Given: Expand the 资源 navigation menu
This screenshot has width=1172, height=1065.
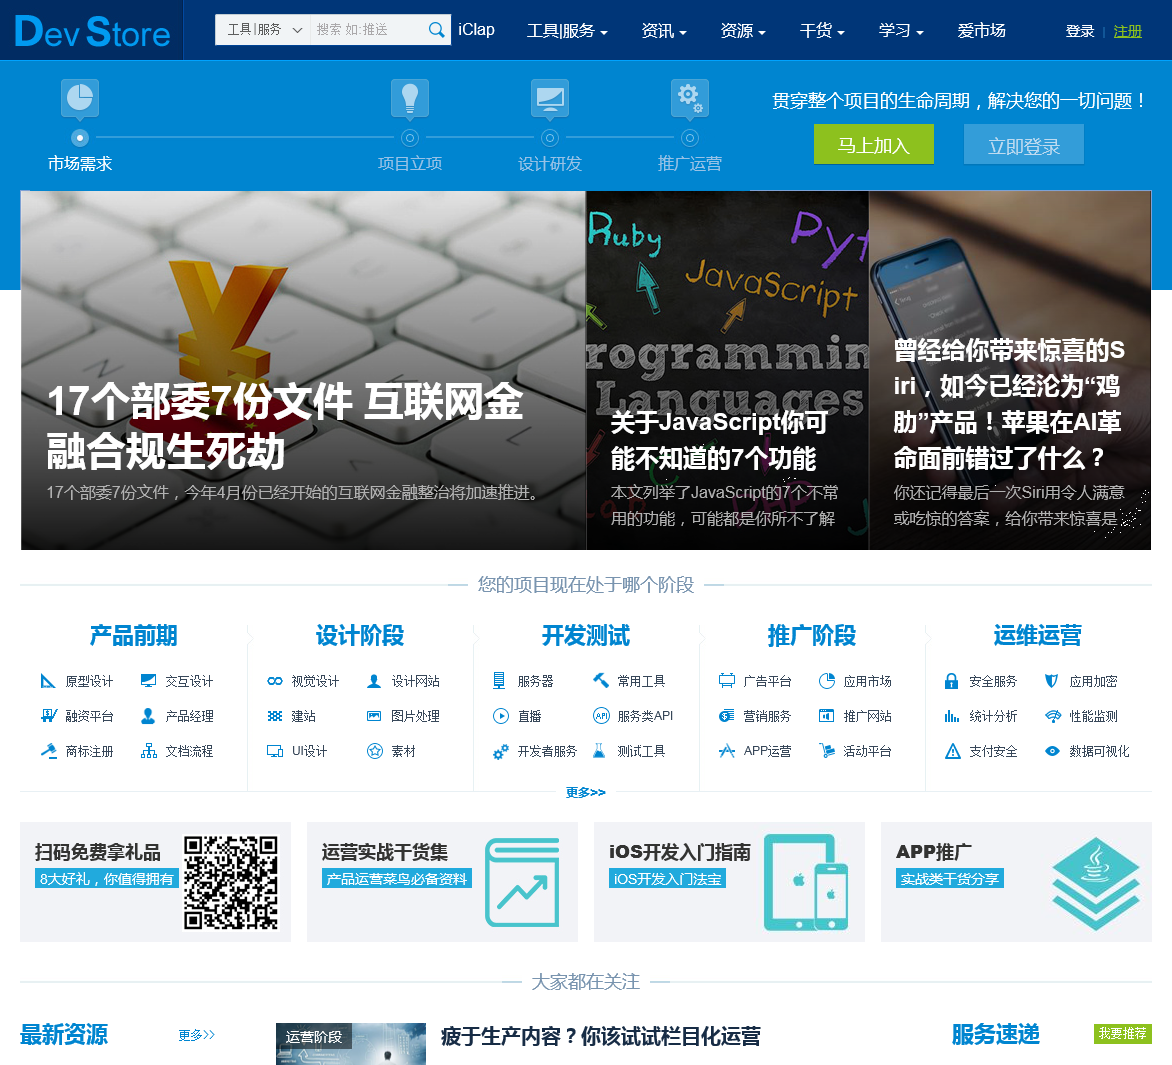Looking at the screenshot, I should point(743,31).
